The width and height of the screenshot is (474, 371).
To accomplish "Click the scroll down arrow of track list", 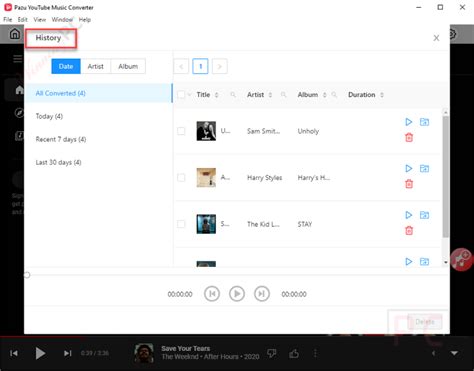I will [x=446, y=263].
